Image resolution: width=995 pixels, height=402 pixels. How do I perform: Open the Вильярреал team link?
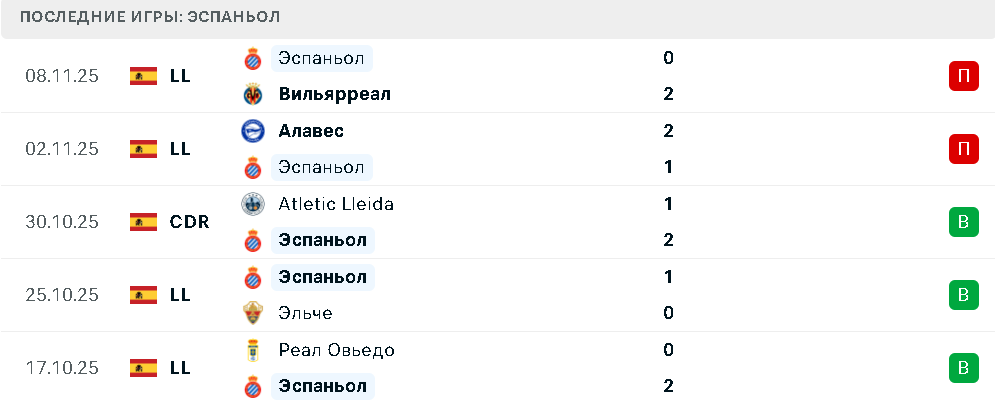335,94
